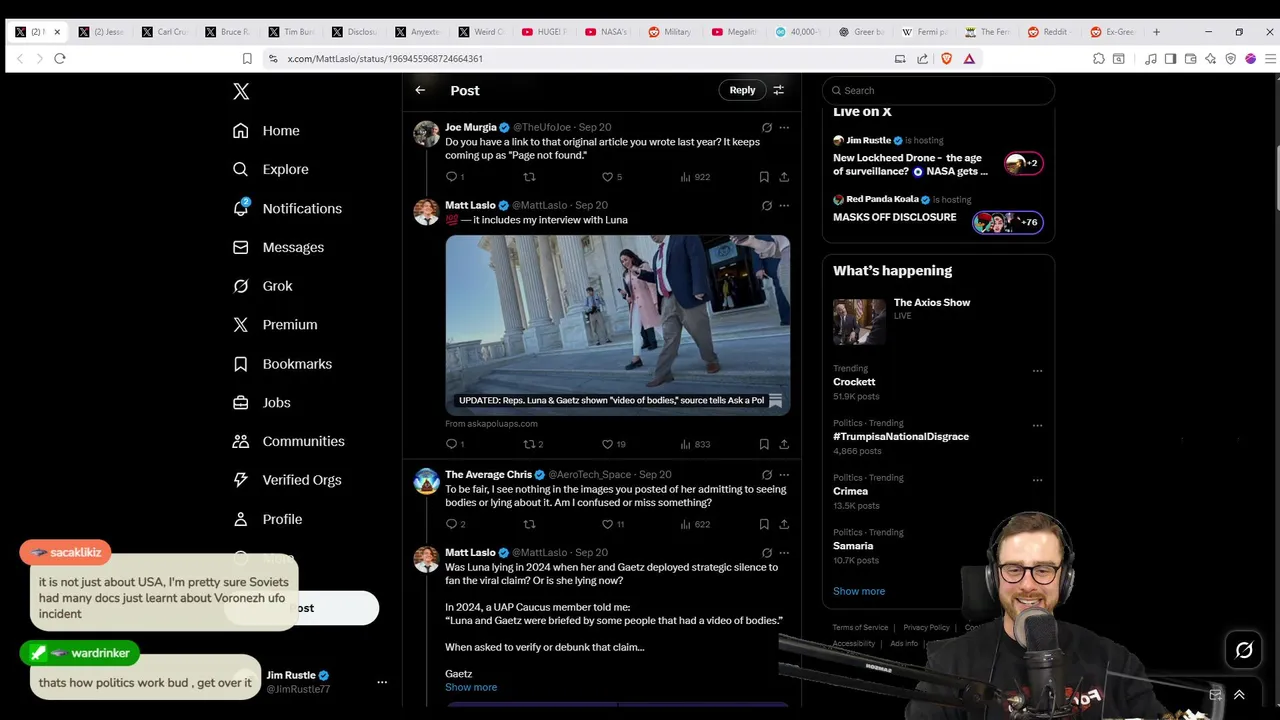Open more options for Crimea trend

[1037, 481]
